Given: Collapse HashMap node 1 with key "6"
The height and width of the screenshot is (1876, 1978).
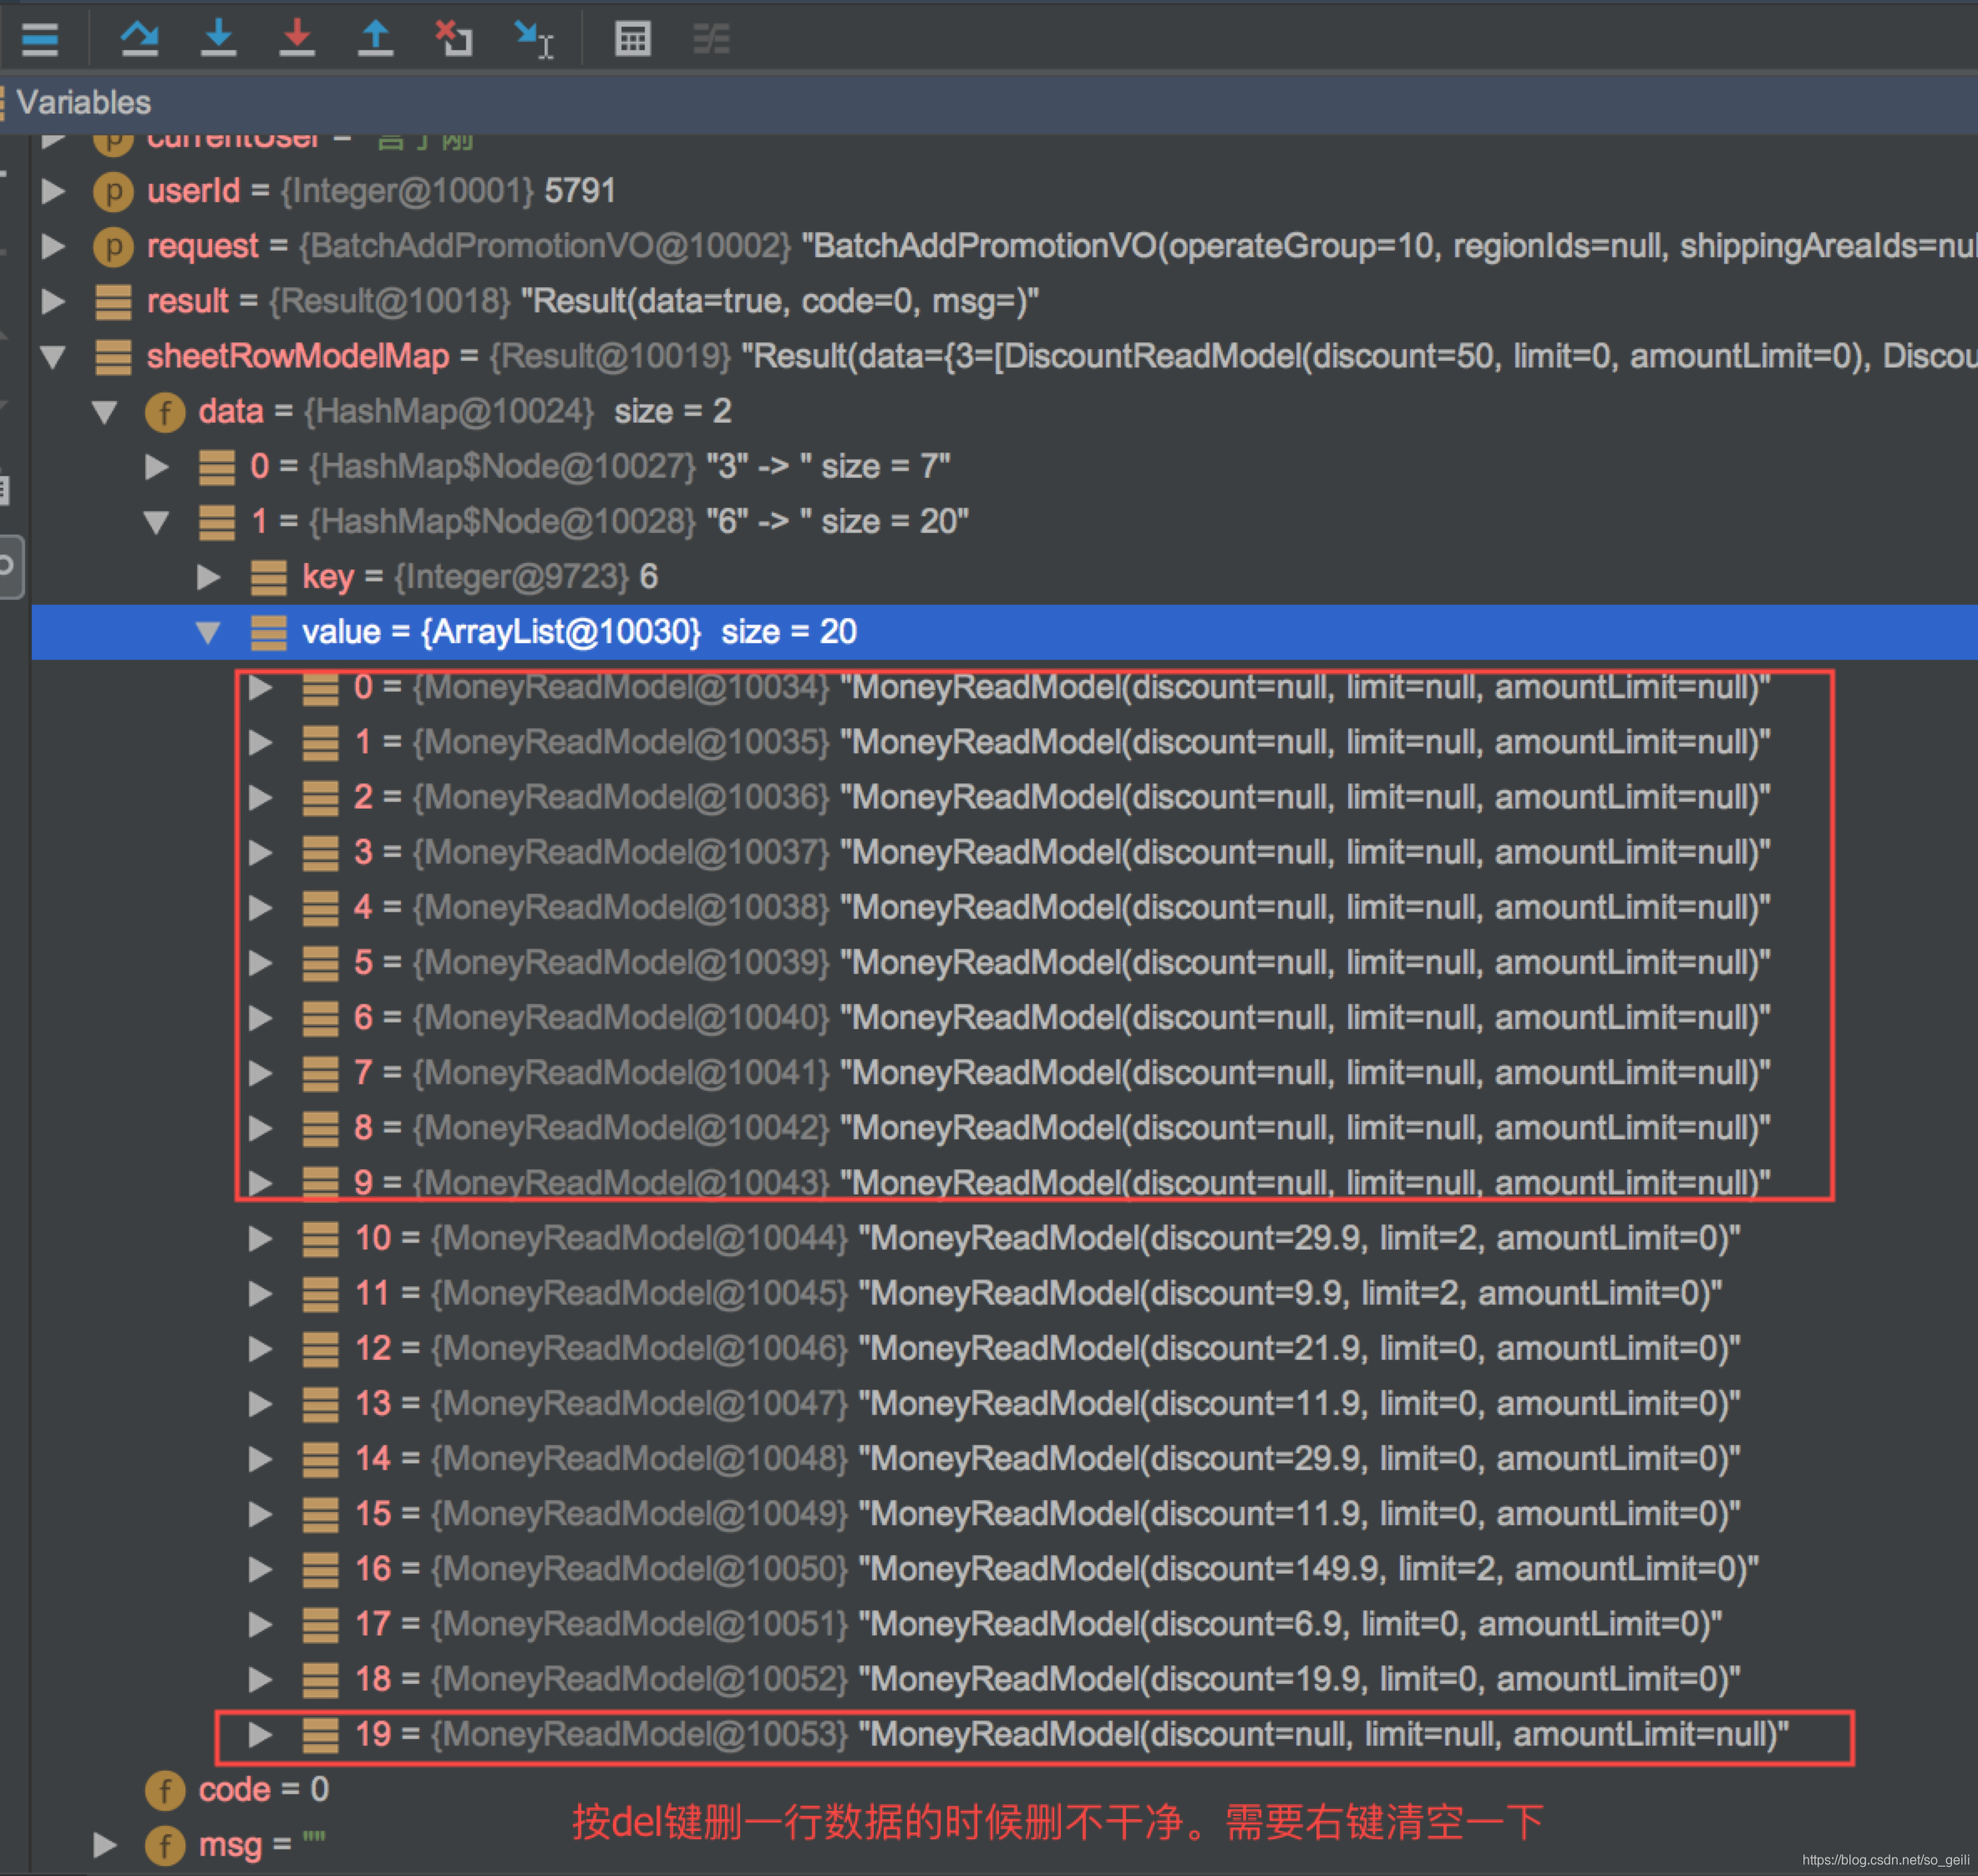Looking at the screenshot, I should 156,521.
